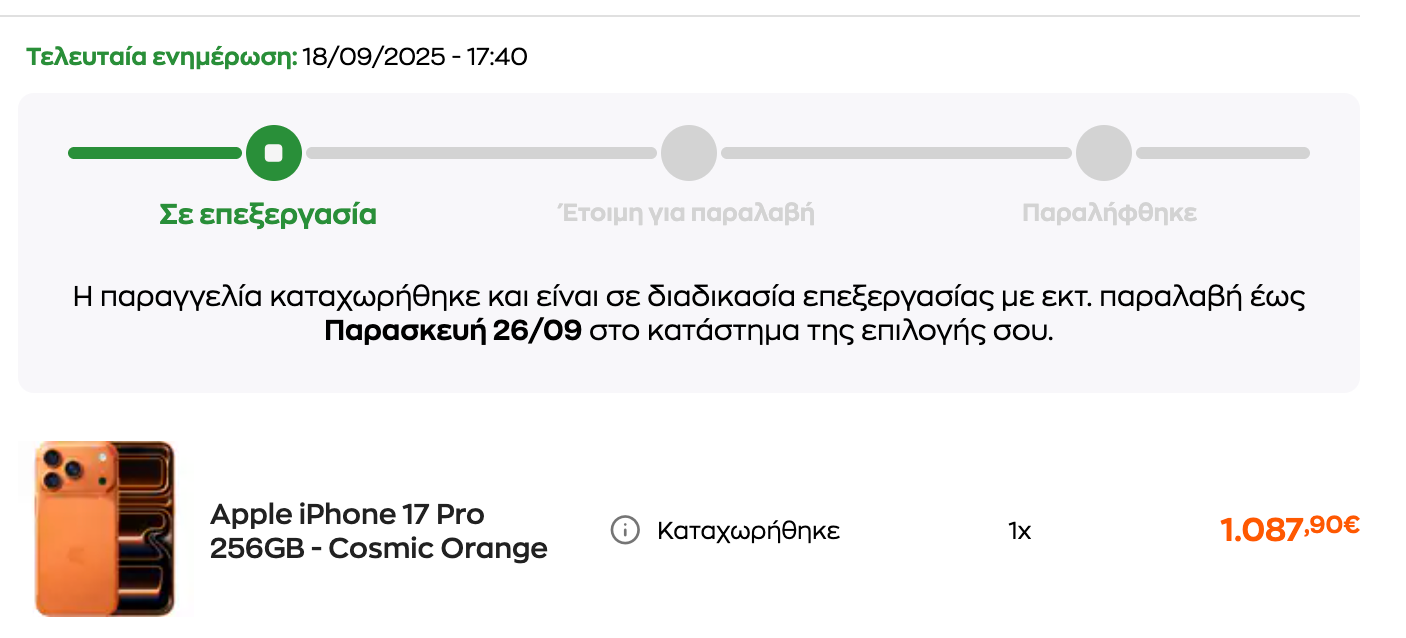1406x638 pixels.
Task: Click the 1x quantity indicator
Action: tap(1019, 531)
